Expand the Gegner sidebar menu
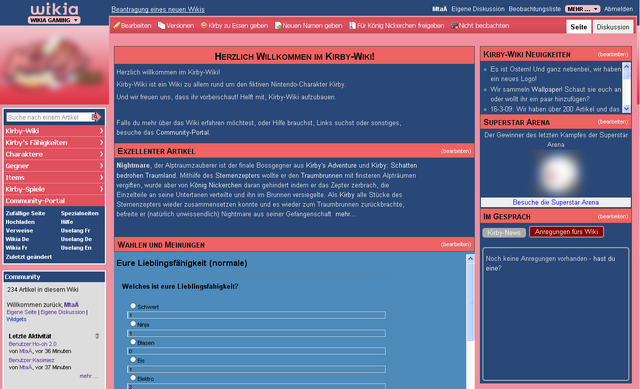 (x=54, y=166)
